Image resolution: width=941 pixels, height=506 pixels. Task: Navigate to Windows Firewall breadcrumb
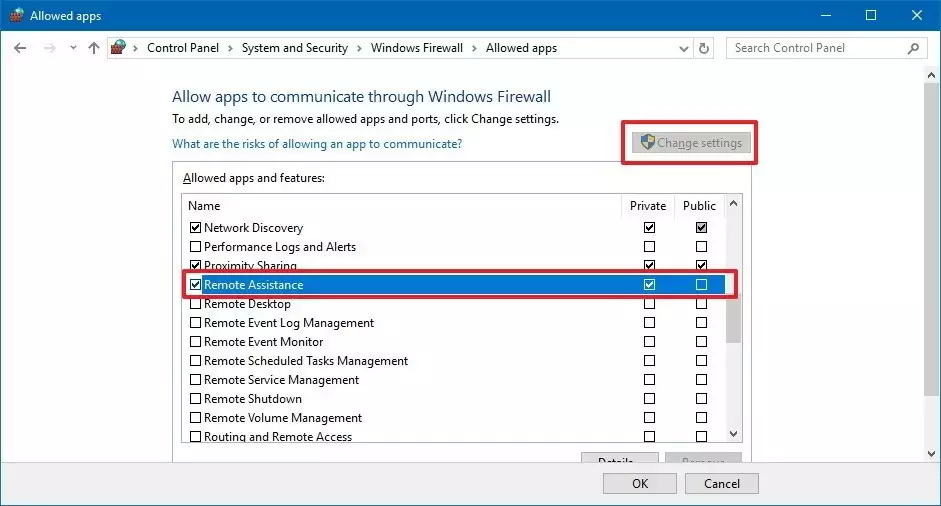click(417, 48)
